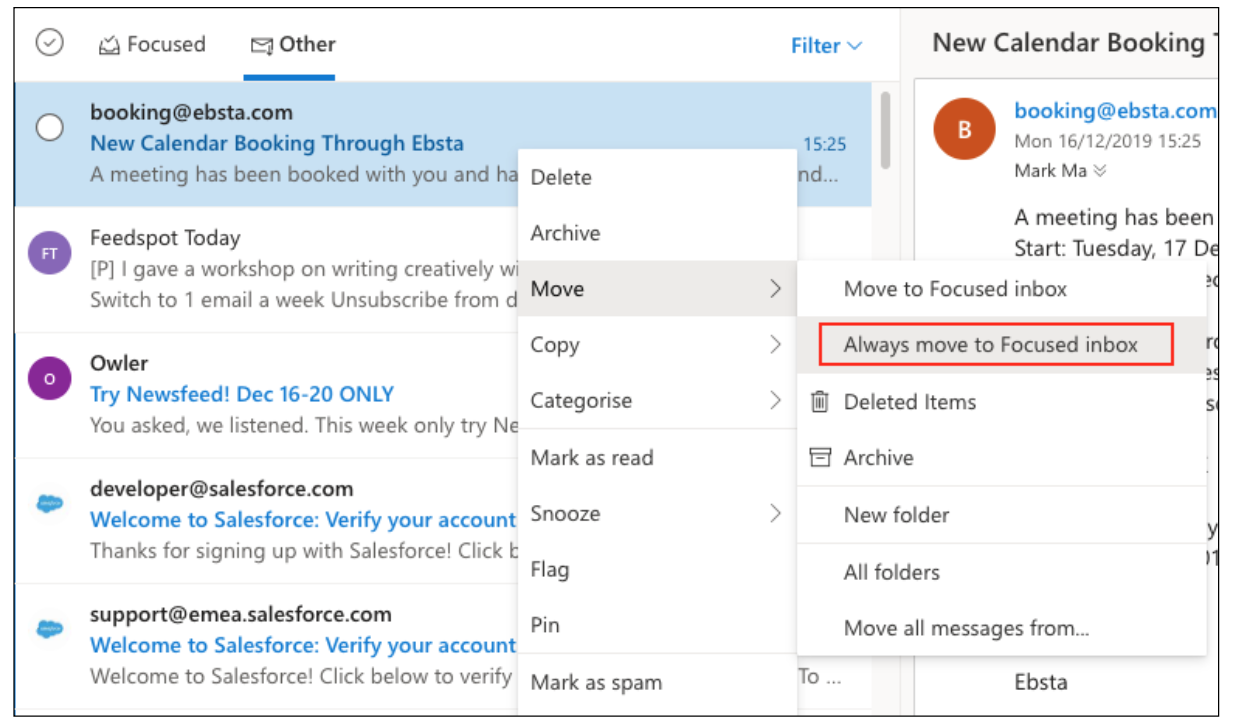Click the purple Owler sender avatar
The width and height of the screenshot is (1236, 728).
pyautogui.click(x=50, y=378)
